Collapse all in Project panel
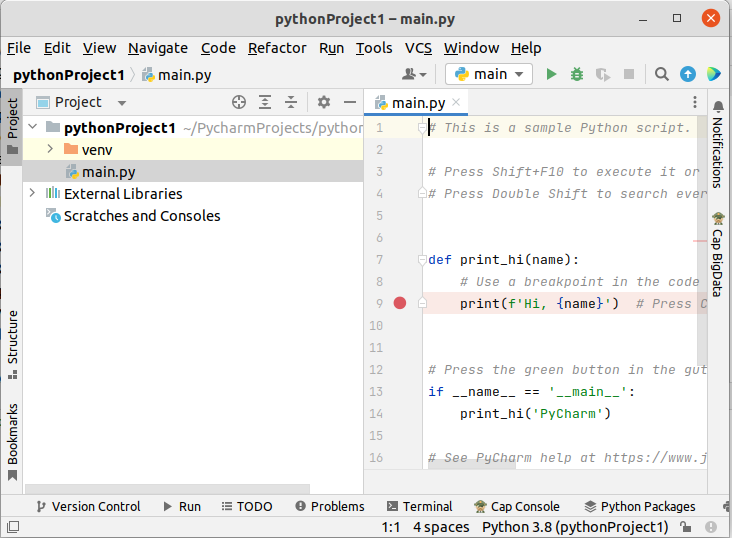732x538 pixels. point(291,102)
